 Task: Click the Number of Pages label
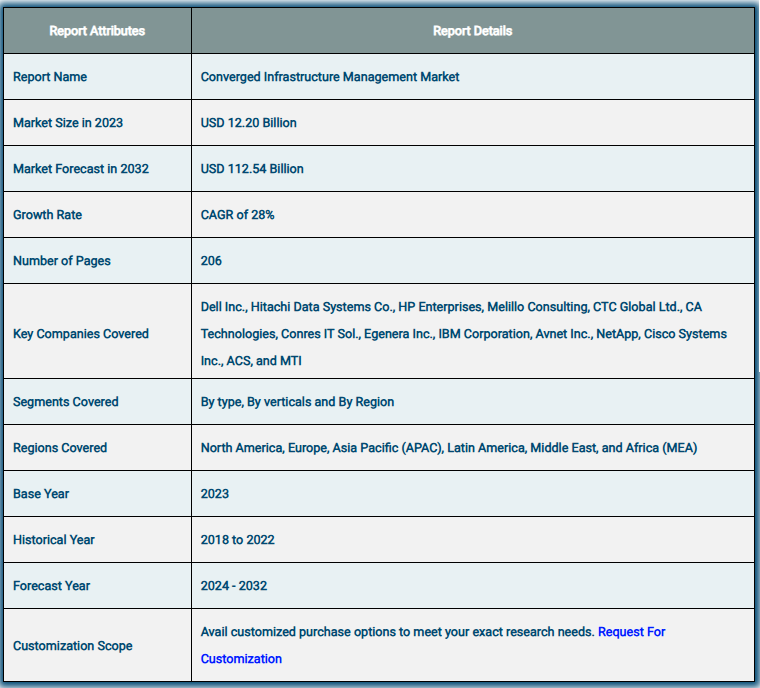pyautogui.click(x=62, y=261)
